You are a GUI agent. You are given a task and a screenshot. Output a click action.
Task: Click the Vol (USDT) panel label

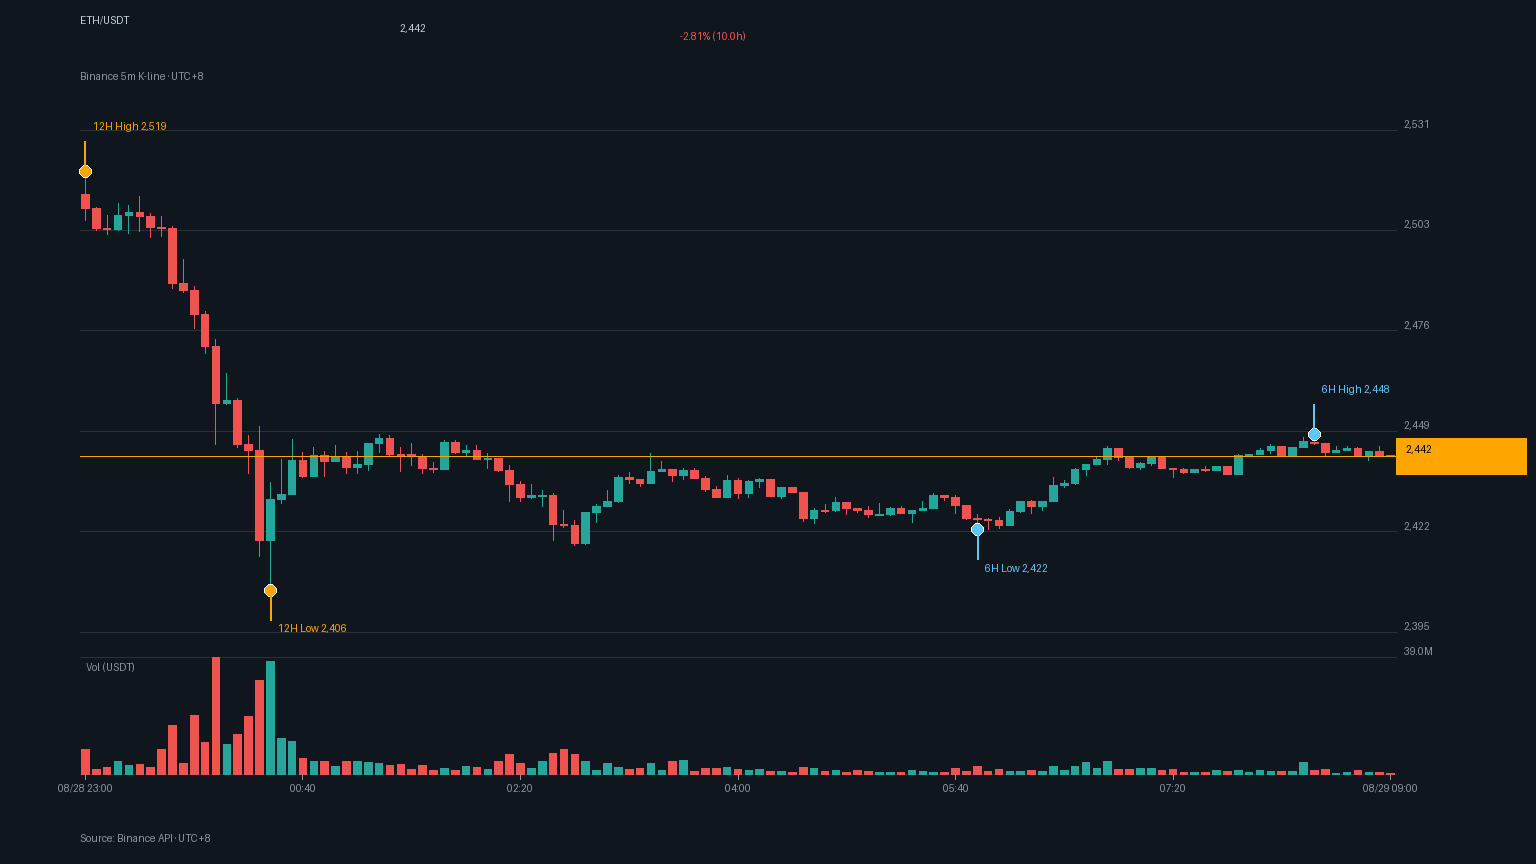pyautogui.click(x=110, y=667)
